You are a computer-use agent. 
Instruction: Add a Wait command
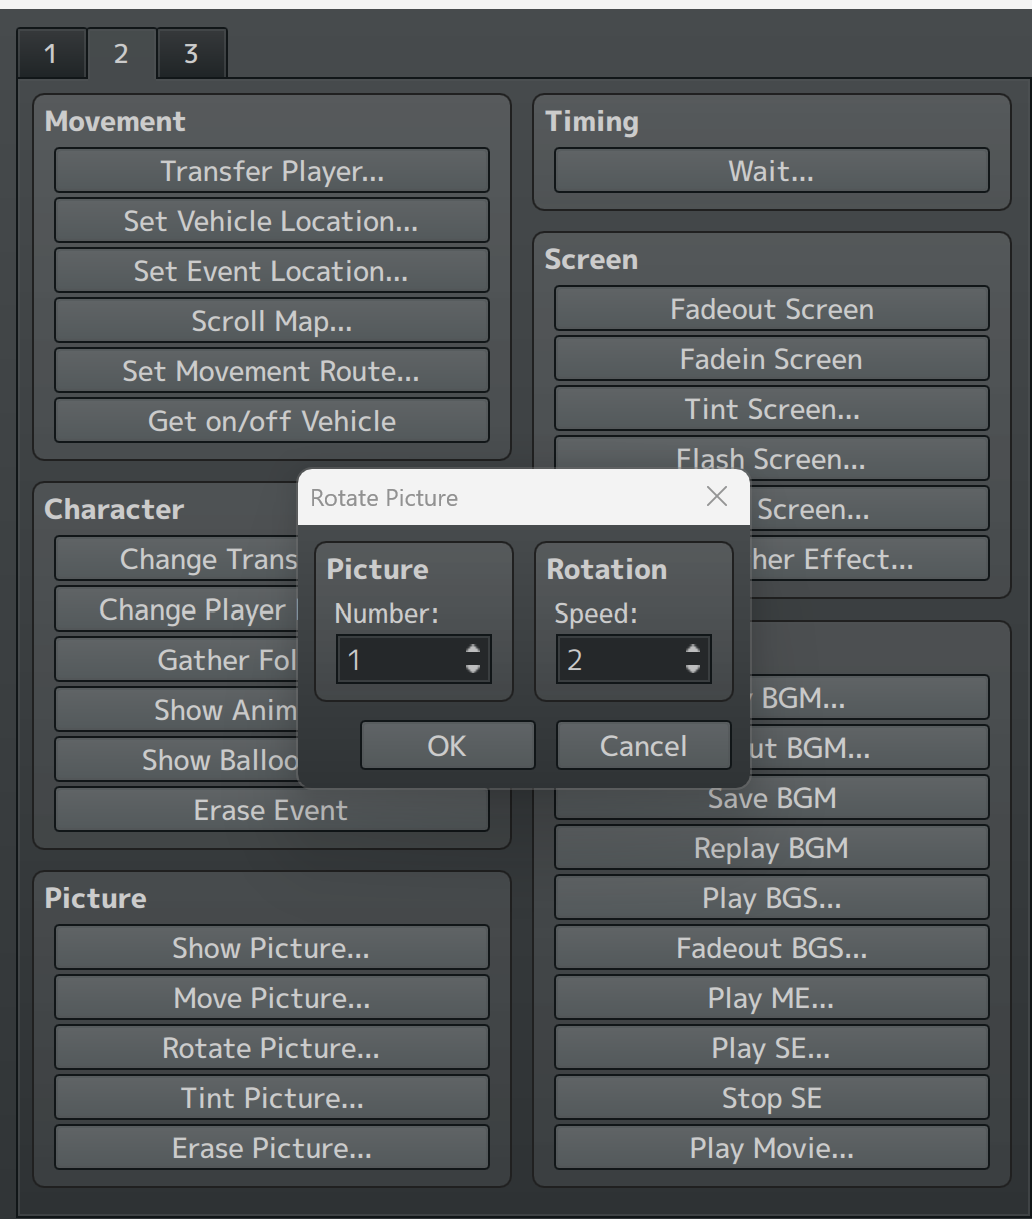pyautogui.click(x=772, y=171)
